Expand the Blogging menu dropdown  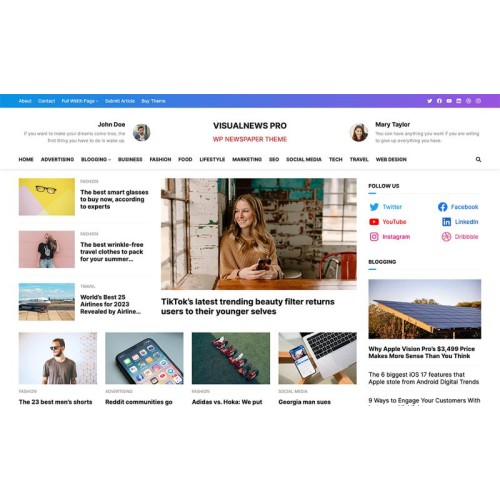click(96, 159)
